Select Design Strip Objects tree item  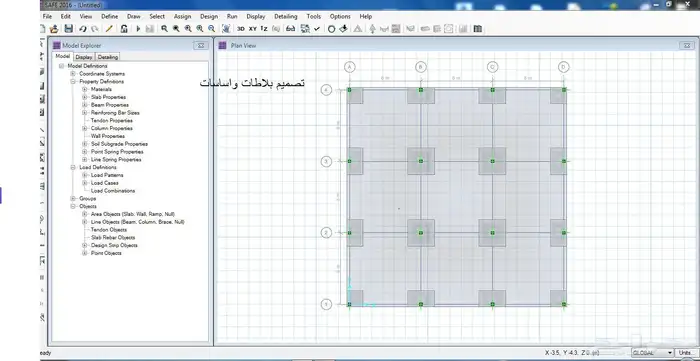tap(114, 245)
